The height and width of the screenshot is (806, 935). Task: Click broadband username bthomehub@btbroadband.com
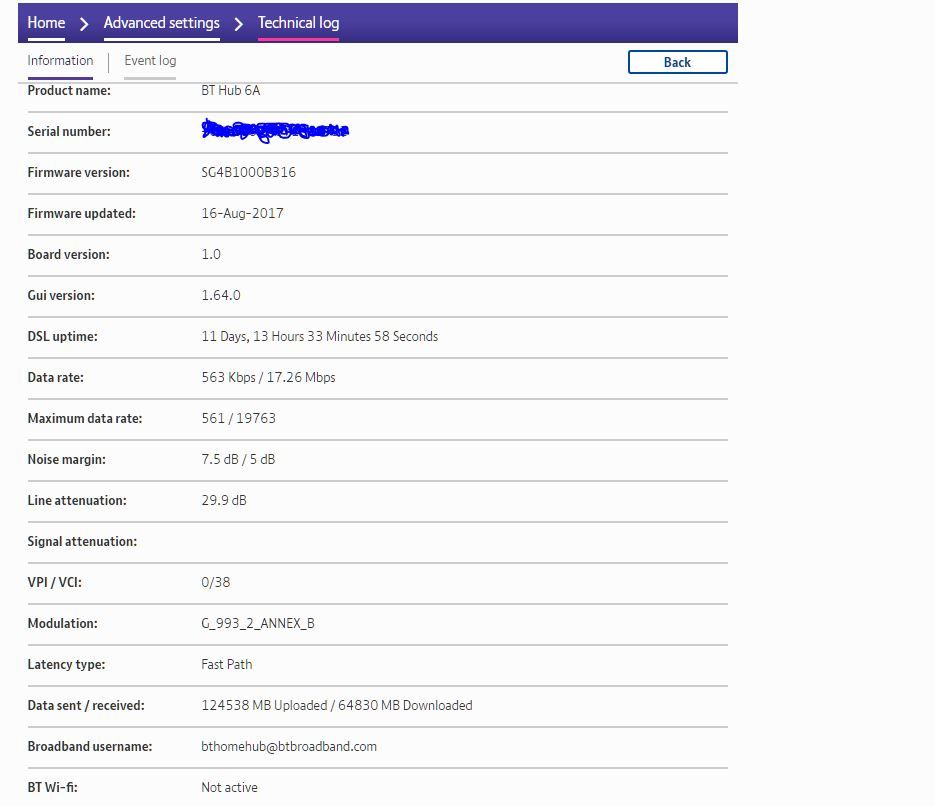tap(289, 747)
